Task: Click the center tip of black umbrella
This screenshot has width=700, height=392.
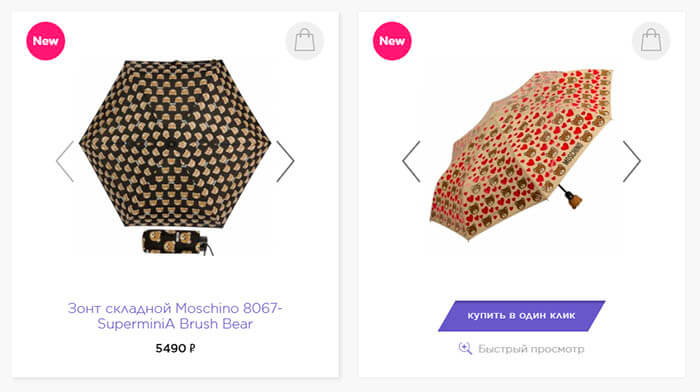Action: [x=170, y=144]
